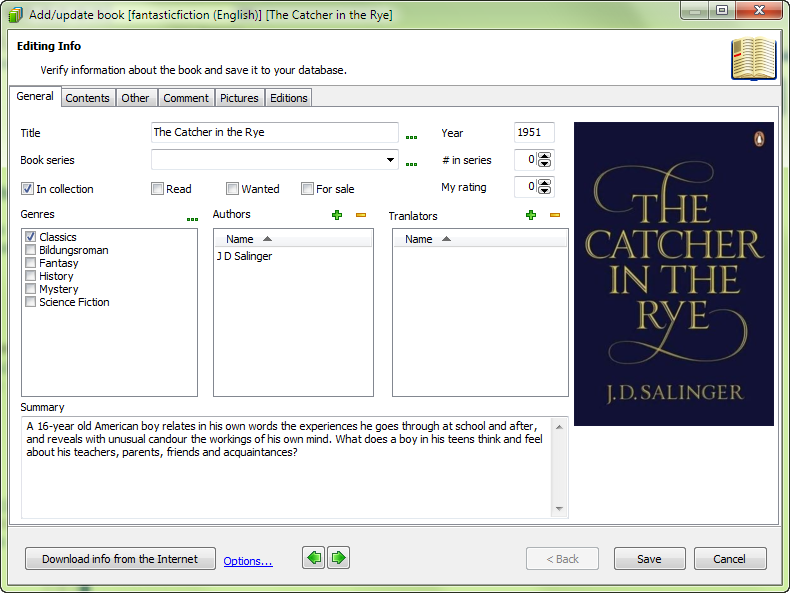Viewport: 790px width, 593px height.
Task: Switch to the Other tab
Action: 135,98
